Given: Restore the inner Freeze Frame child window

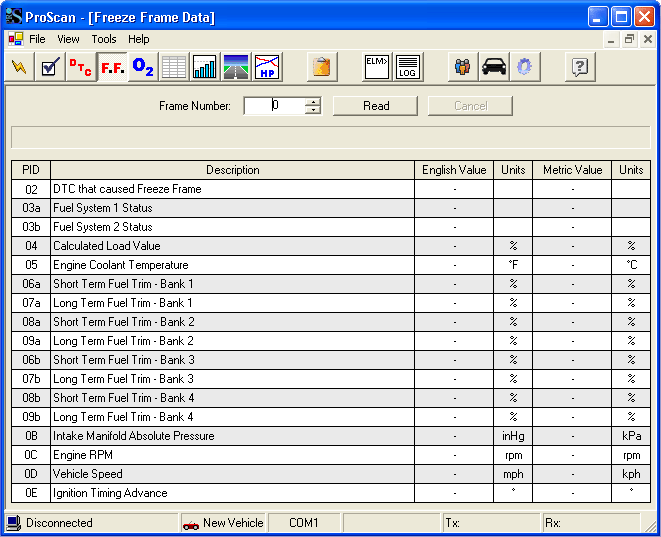Looking at the screenshot, I should 629,40.
